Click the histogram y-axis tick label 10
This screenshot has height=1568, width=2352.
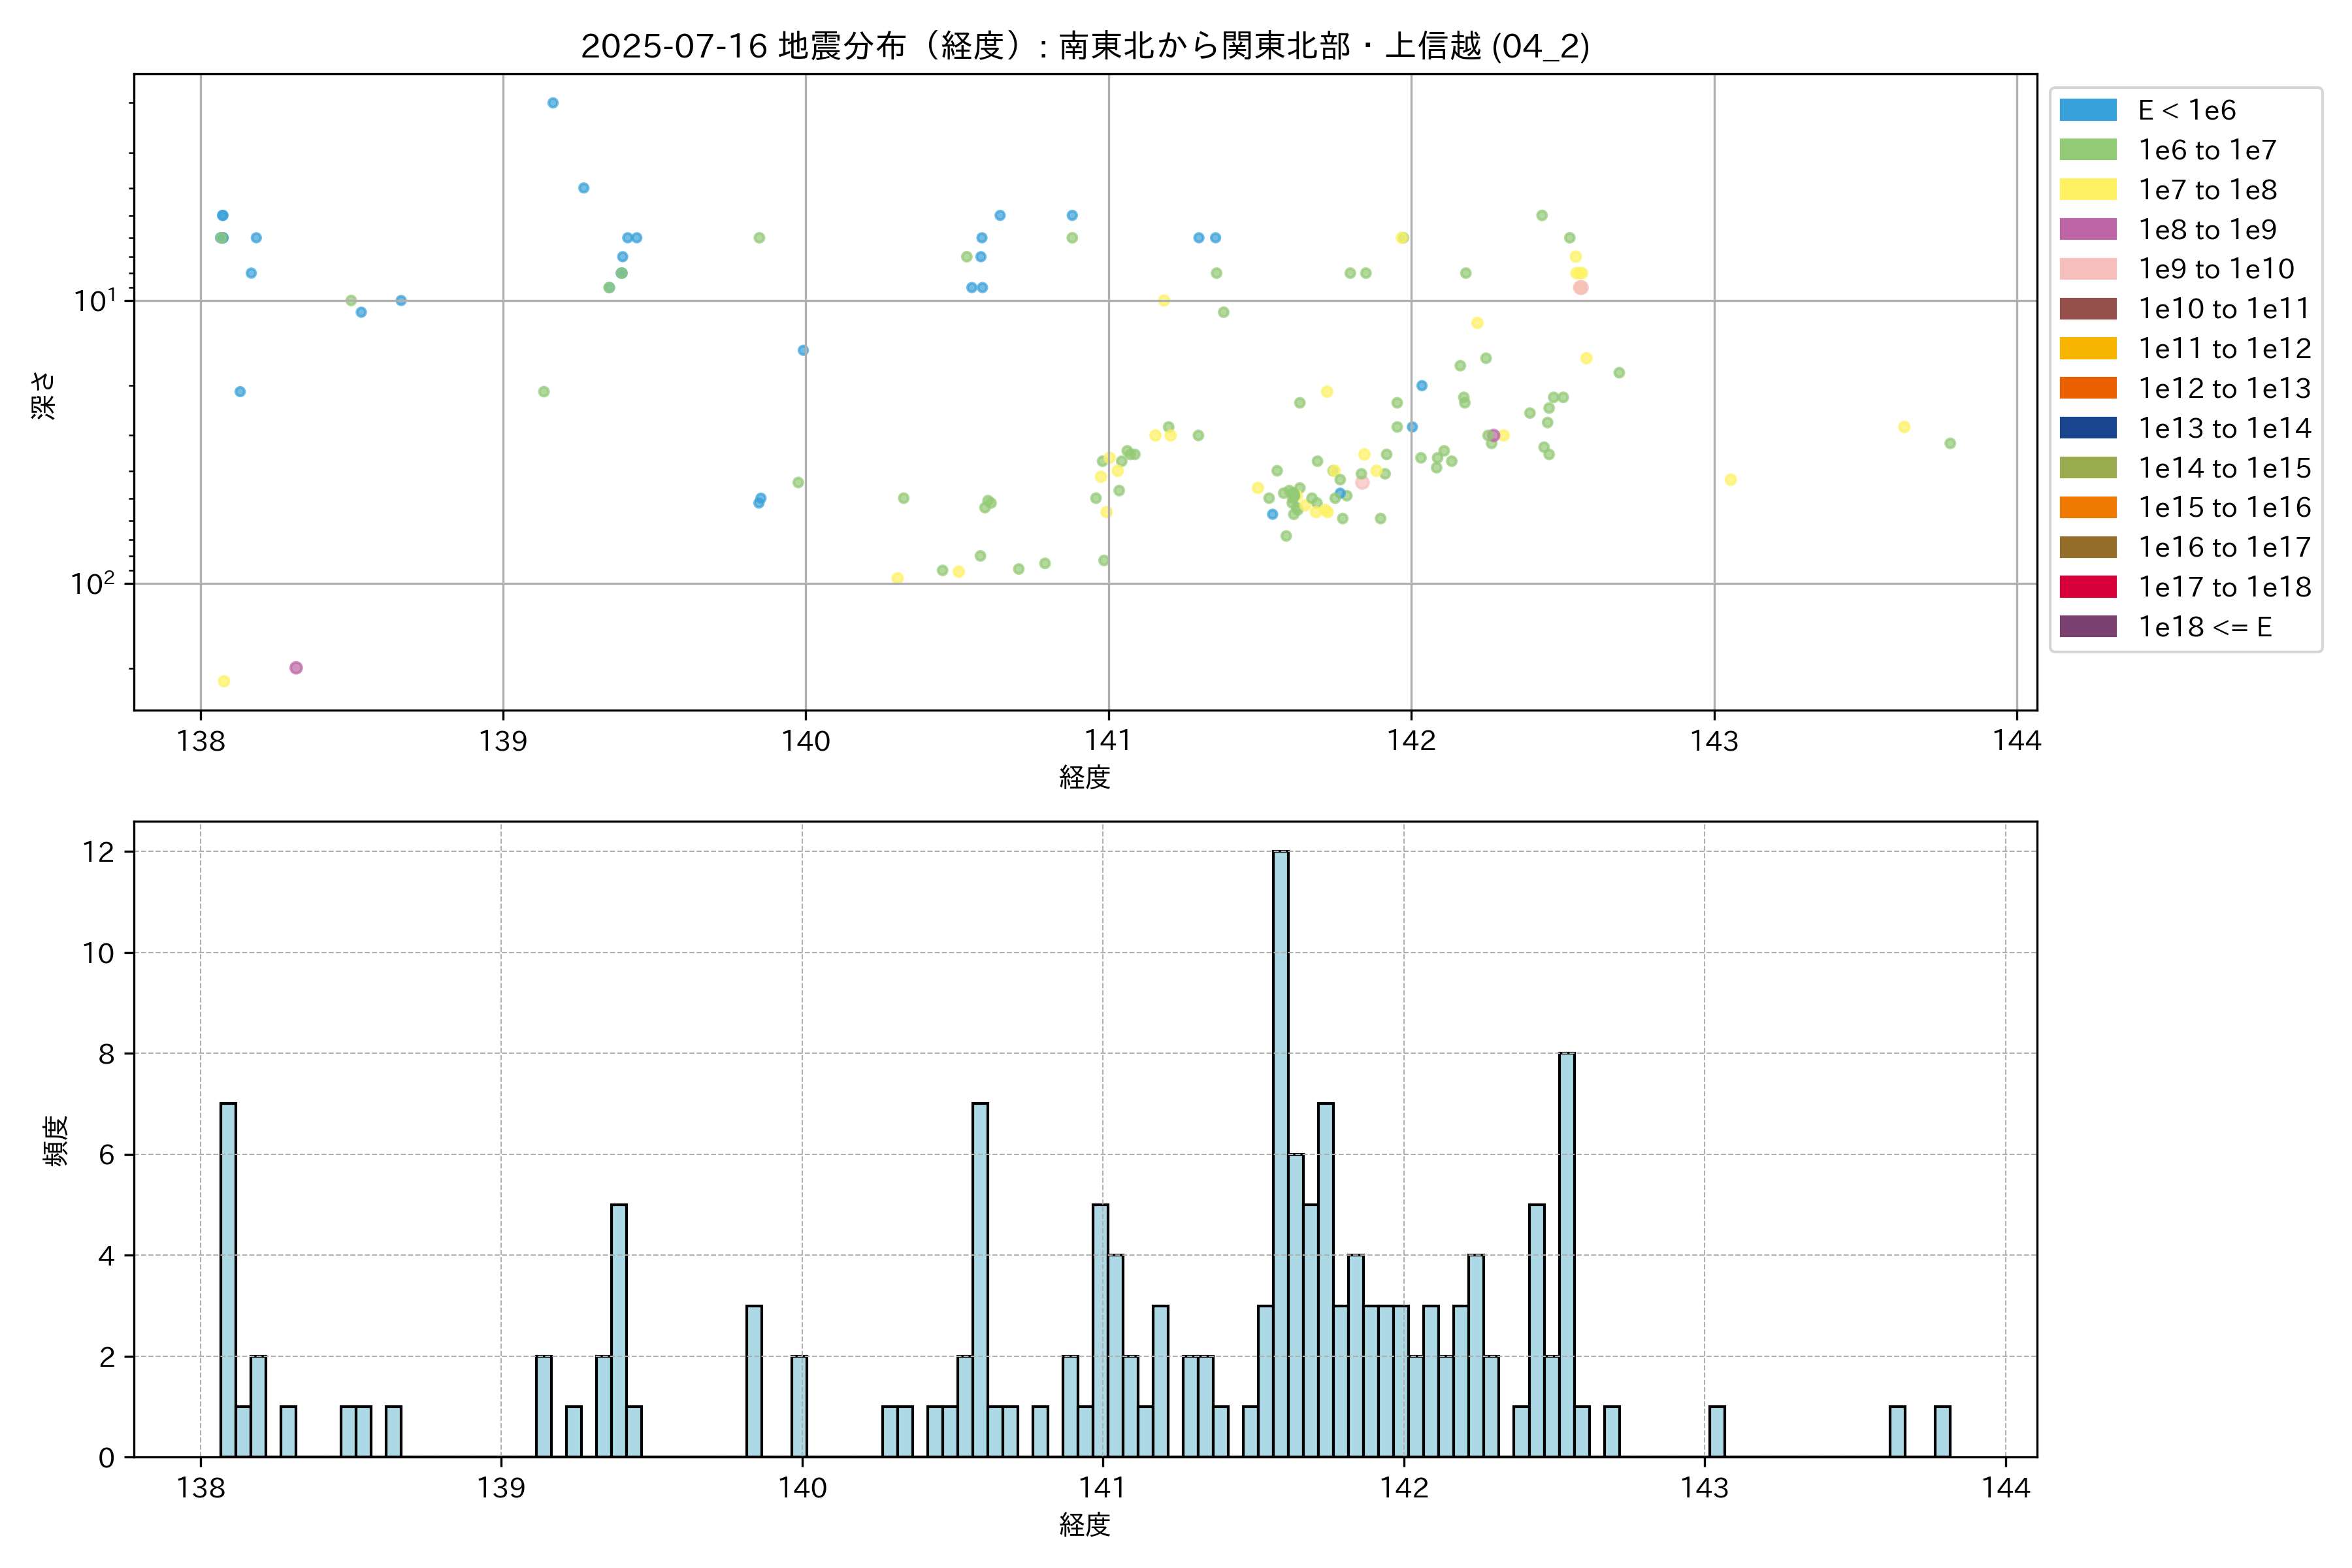click(99, 953)
